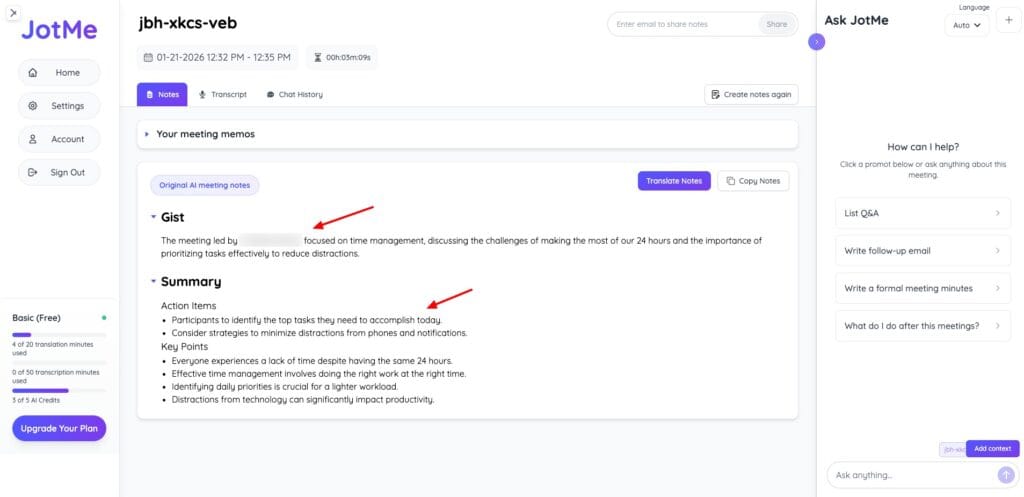Focus the Ask anything input field

[x=914, y=475]
